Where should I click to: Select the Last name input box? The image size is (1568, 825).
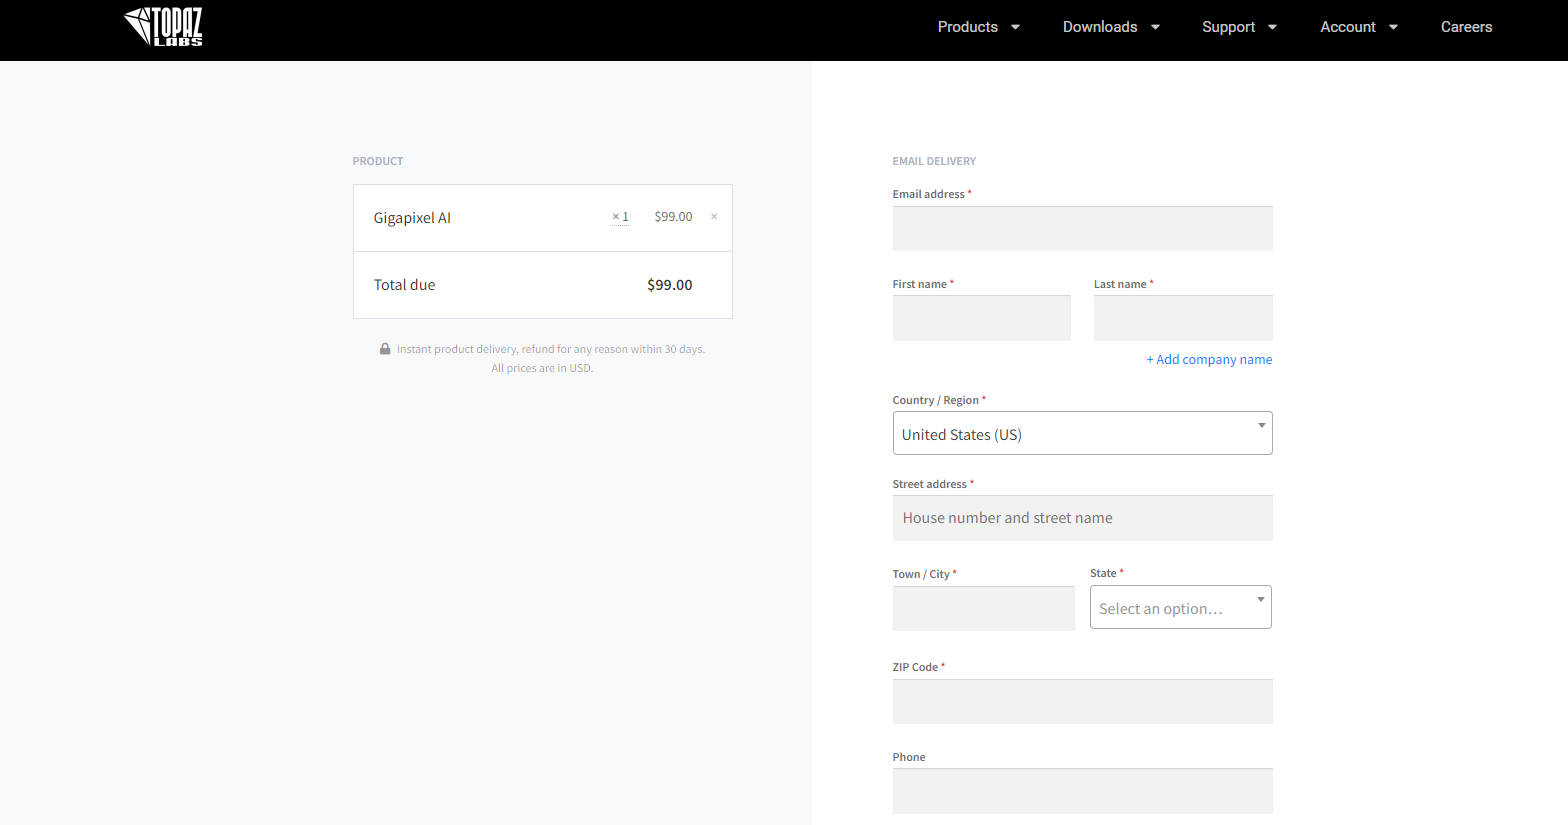[x=1182, y=318]
